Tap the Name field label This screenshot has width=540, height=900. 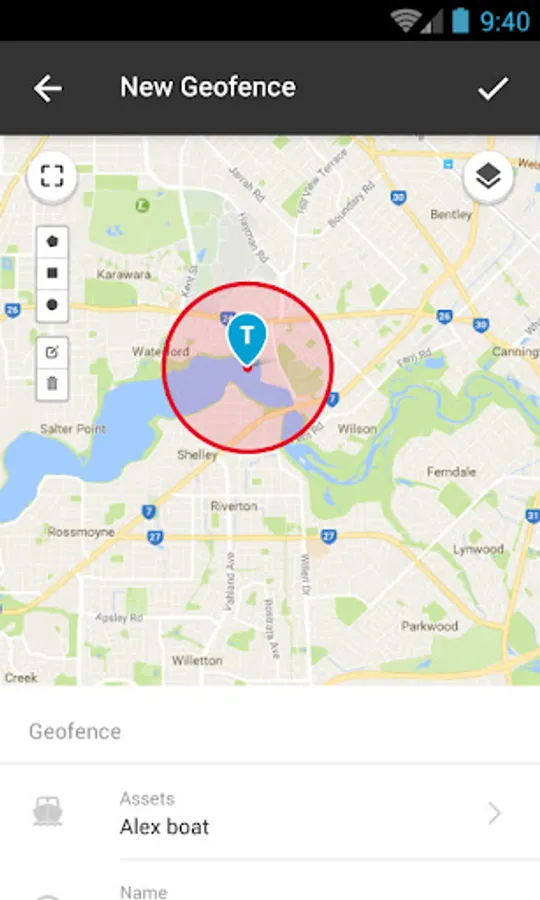click(x=143, y=892)
